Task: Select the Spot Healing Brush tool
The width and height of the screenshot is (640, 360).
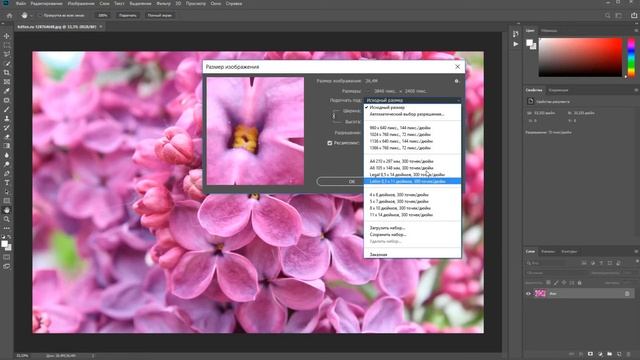Action: point(7,100)
